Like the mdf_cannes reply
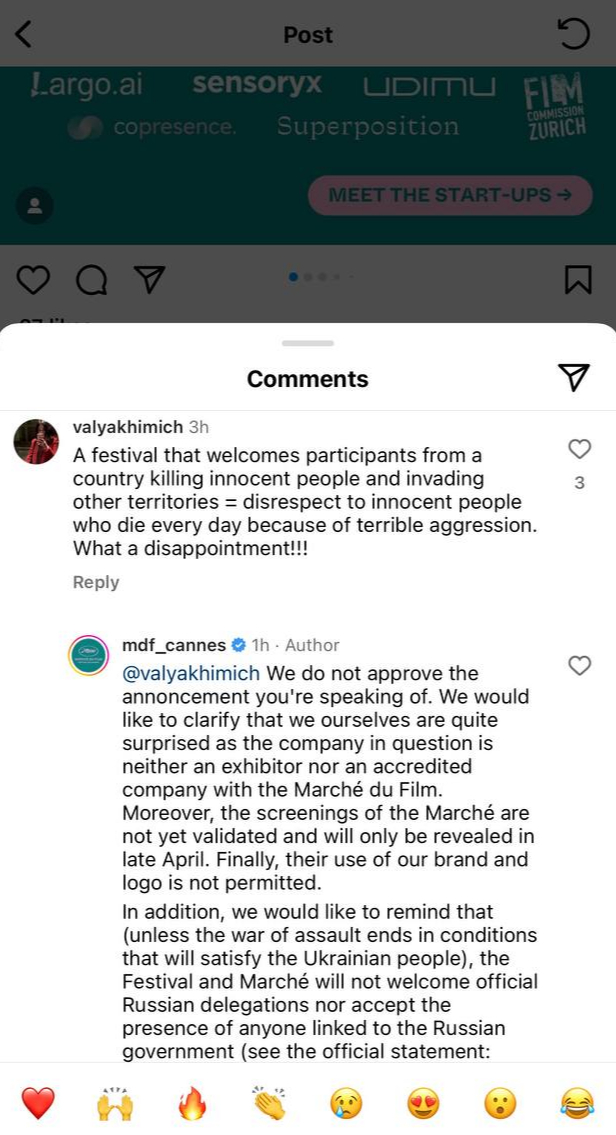616x1135 pixels. (579, 665)
